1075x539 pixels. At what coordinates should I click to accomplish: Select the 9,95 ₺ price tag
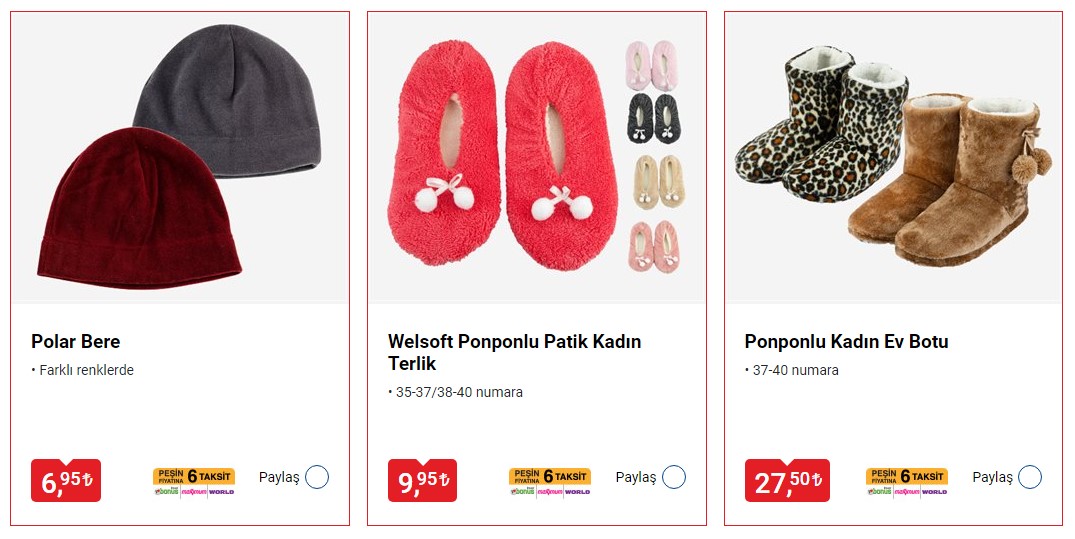coord(422,481)
